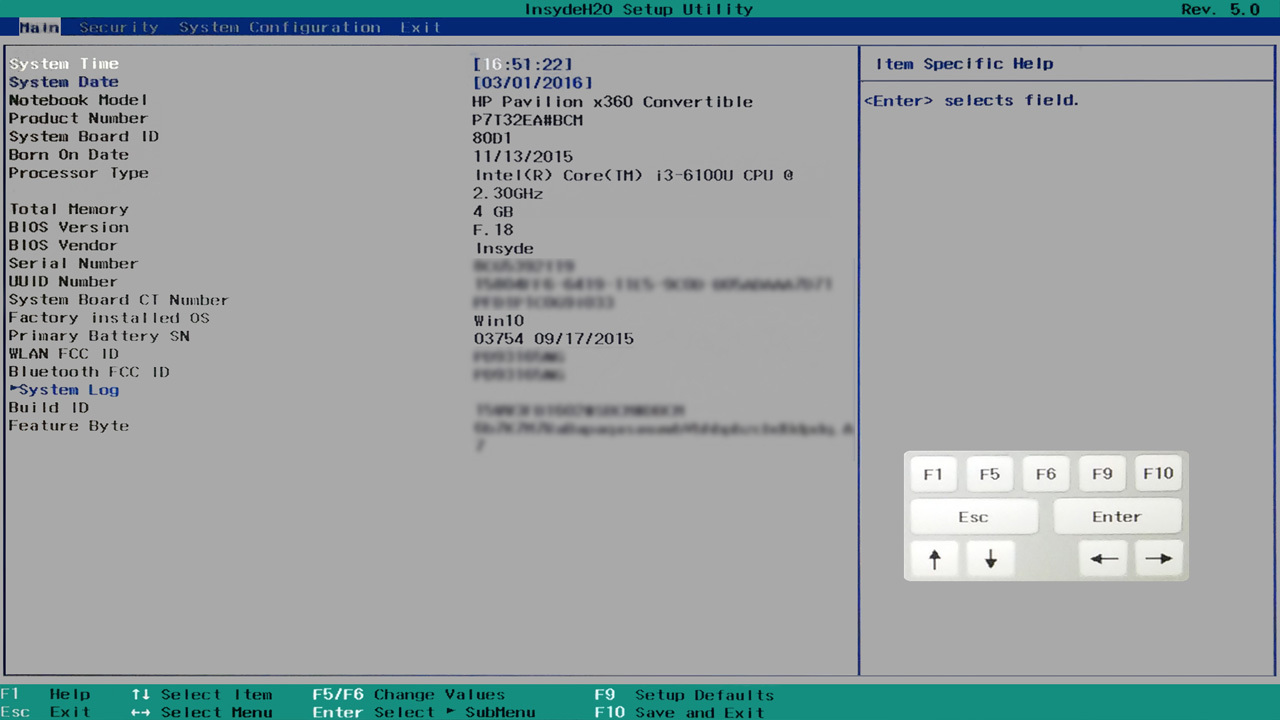Expand the System Log submenu

coord(68,390)
